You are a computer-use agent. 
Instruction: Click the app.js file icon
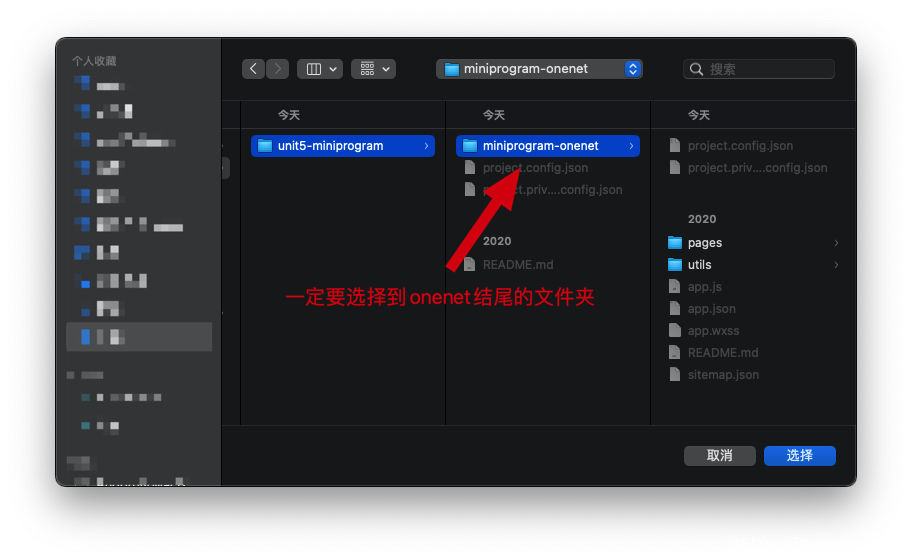(x=675, y=287)
